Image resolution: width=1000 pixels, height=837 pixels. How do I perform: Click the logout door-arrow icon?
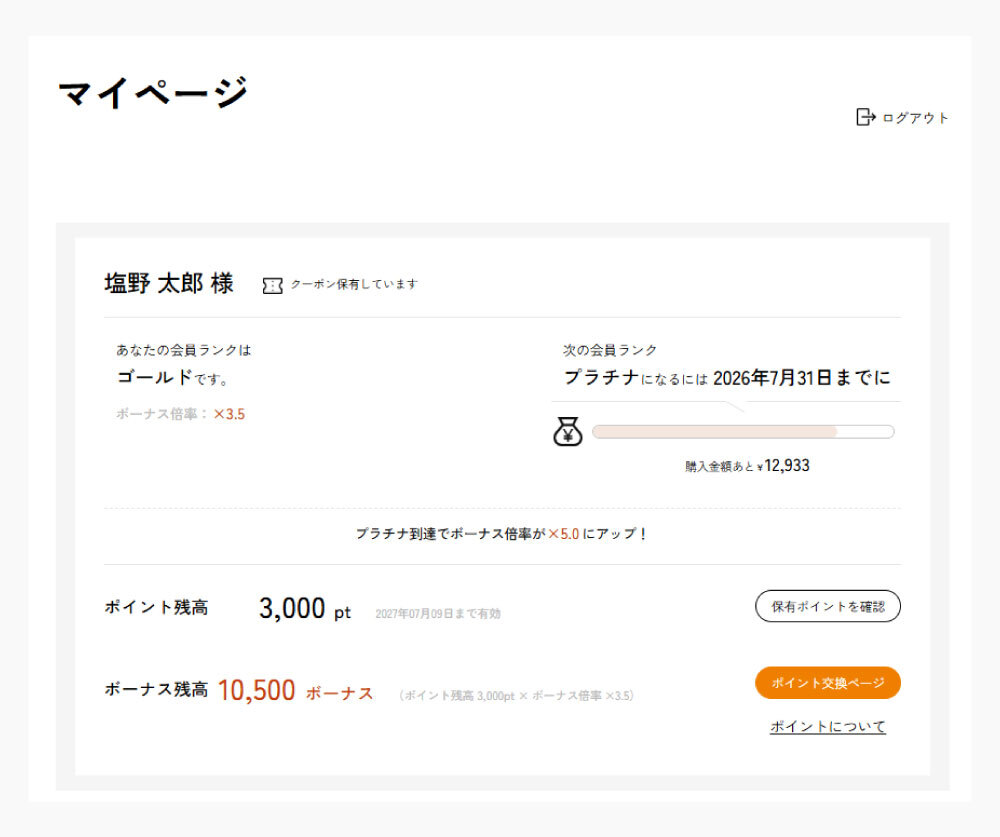point(865,117)
